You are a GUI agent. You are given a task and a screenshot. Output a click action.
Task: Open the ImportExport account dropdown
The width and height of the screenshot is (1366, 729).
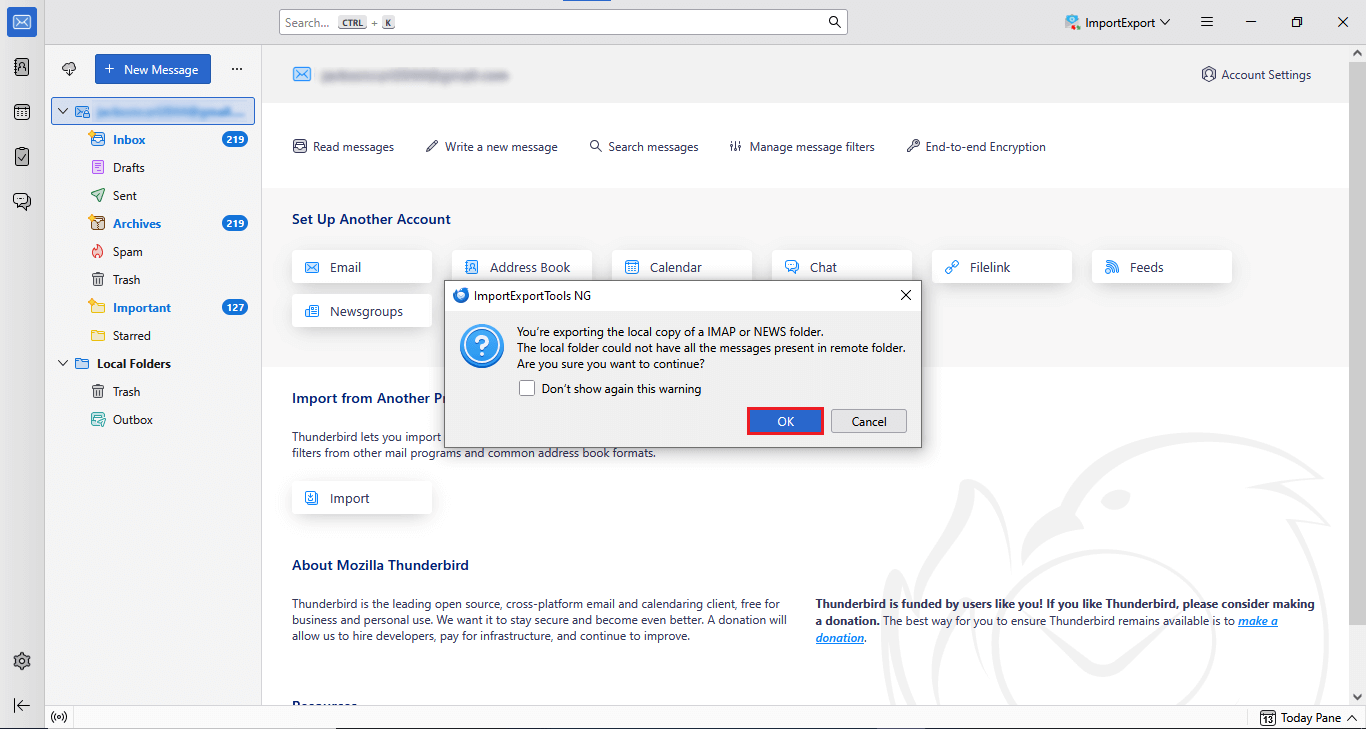[1117, 21]
